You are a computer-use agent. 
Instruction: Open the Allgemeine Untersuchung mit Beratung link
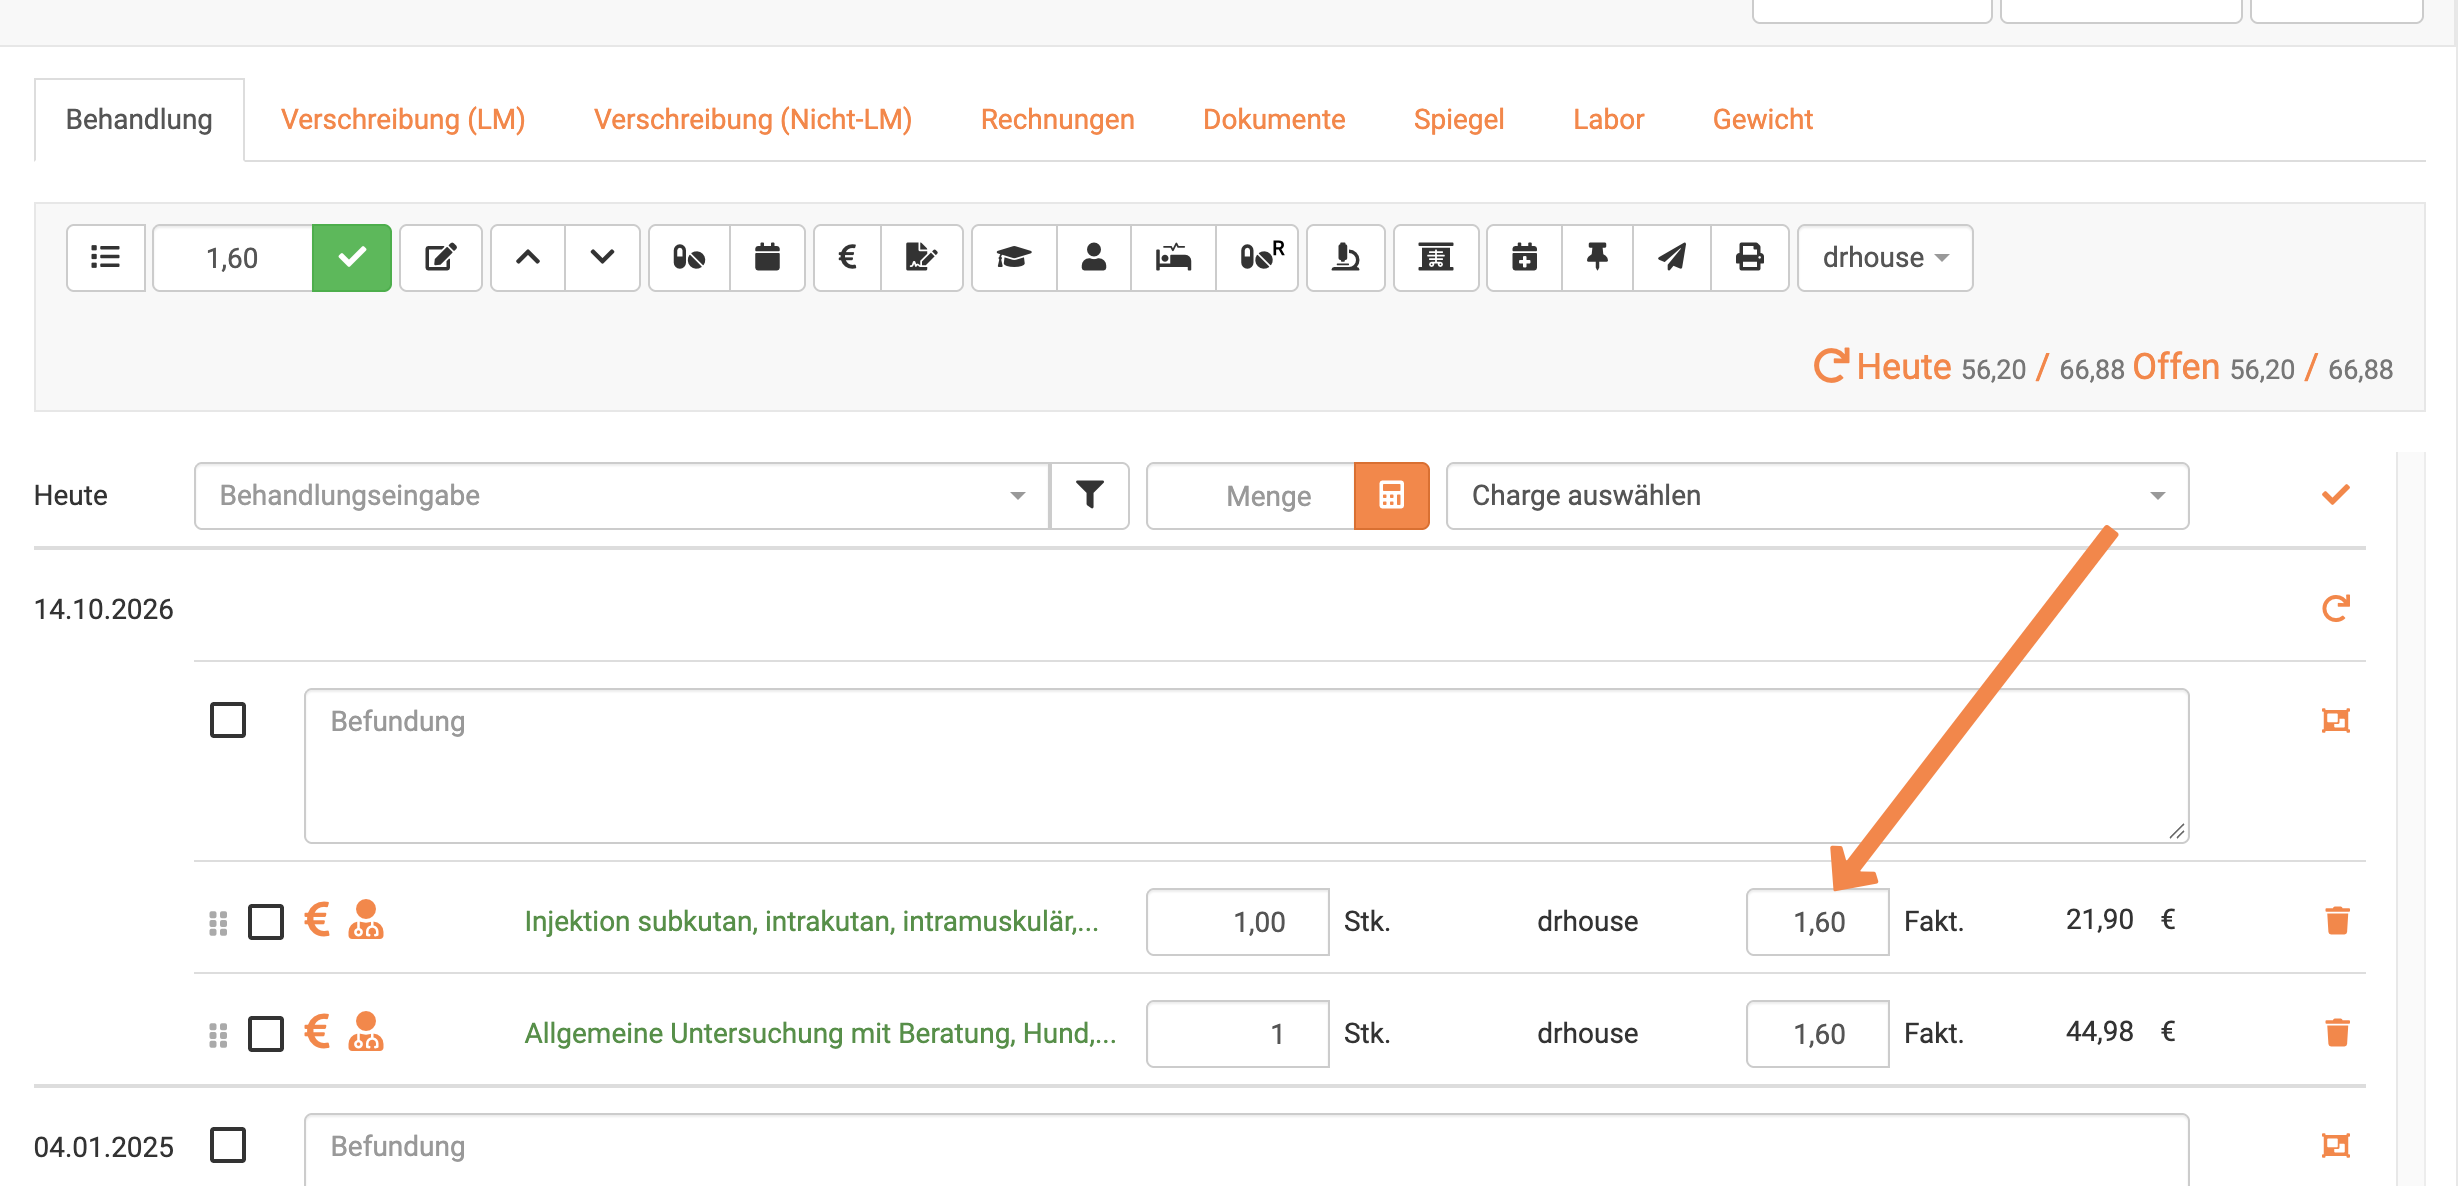[820, 1033]
